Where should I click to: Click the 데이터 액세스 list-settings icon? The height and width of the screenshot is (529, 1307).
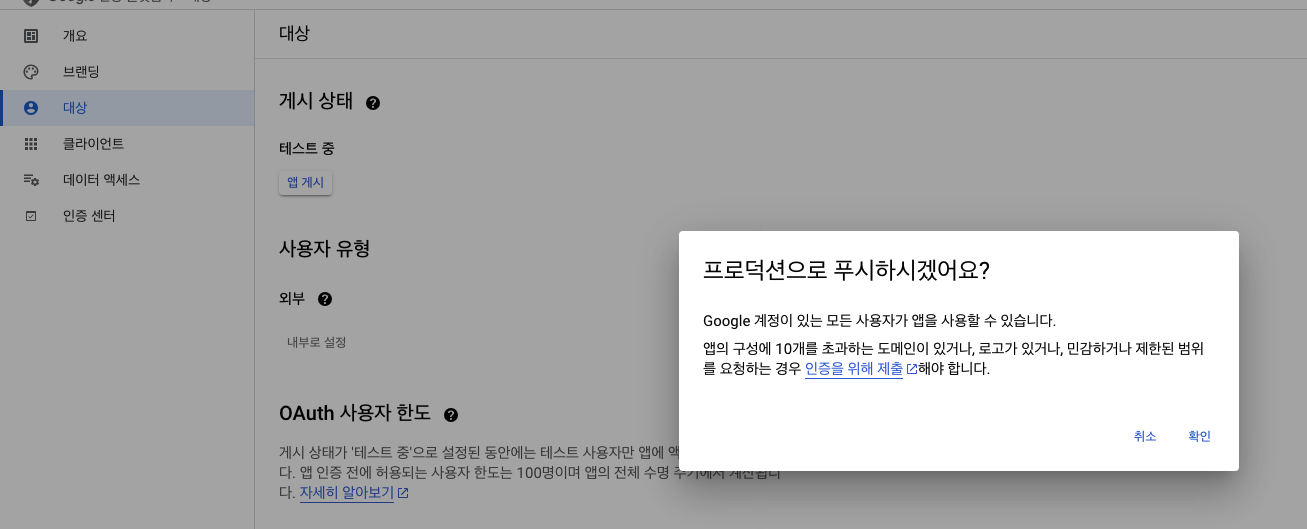31,180
